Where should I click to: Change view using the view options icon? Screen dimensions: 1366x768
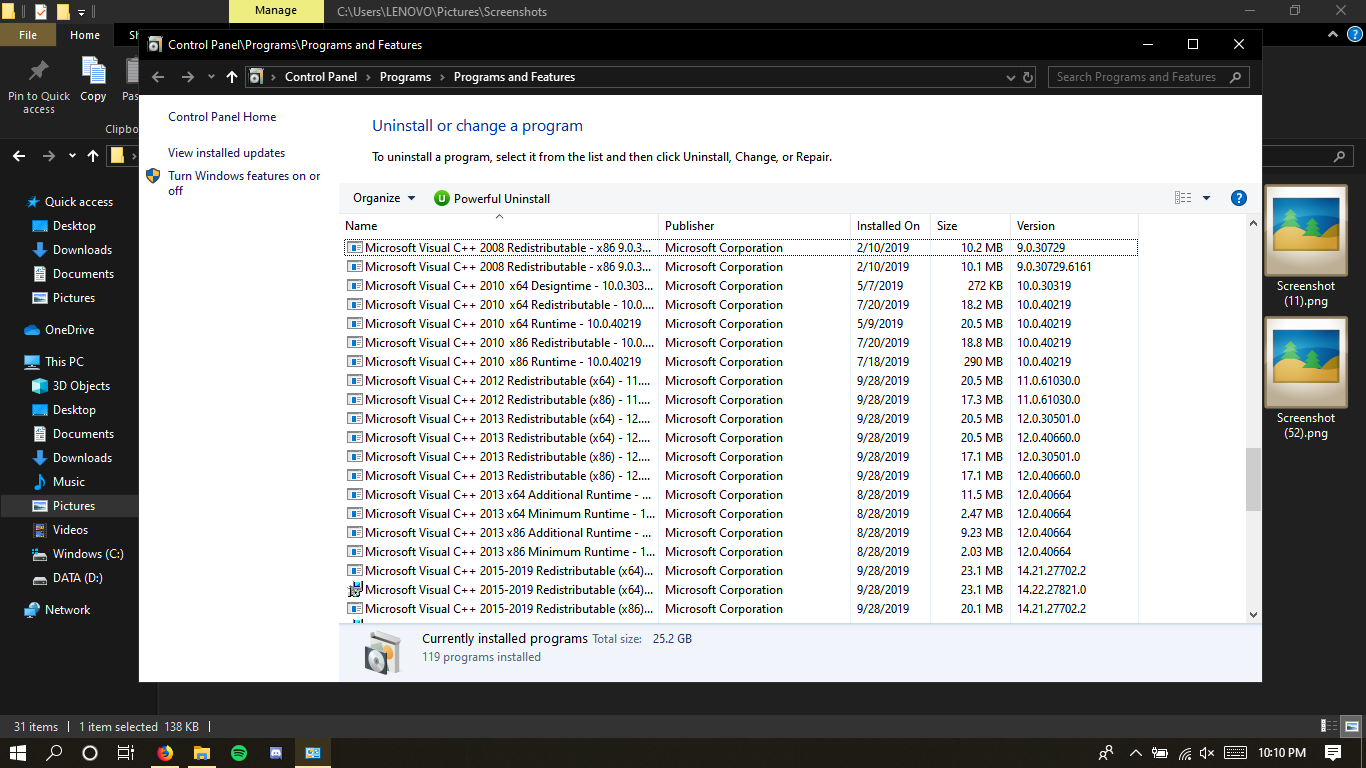(1183, 198)
